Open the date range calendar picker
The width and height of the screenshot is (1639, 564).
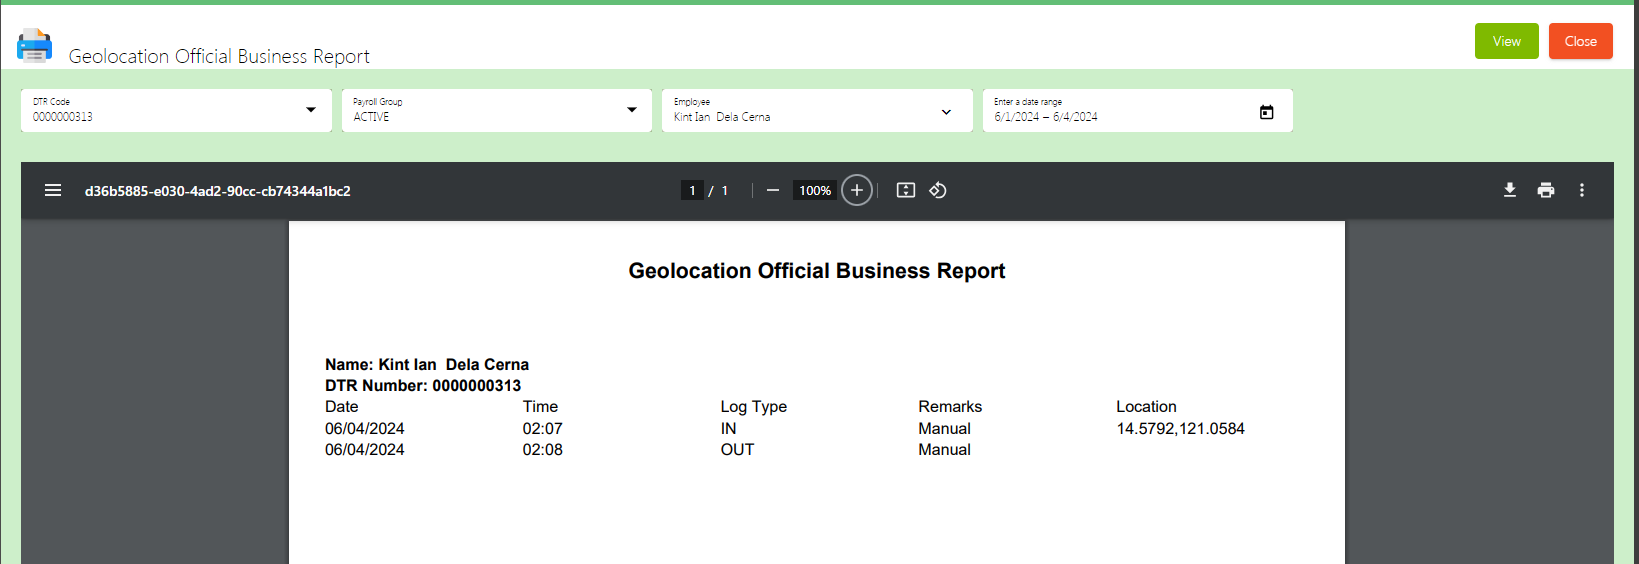pos(1267,112)
